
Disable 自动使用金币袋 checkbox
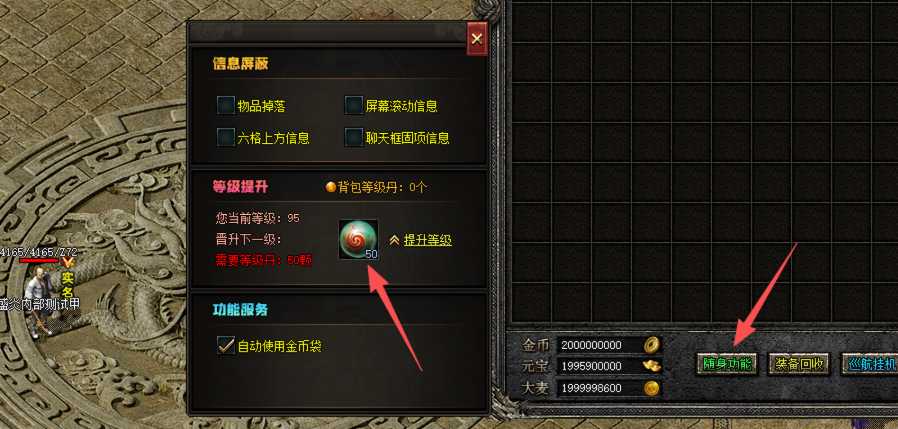(x=226, y=345)
